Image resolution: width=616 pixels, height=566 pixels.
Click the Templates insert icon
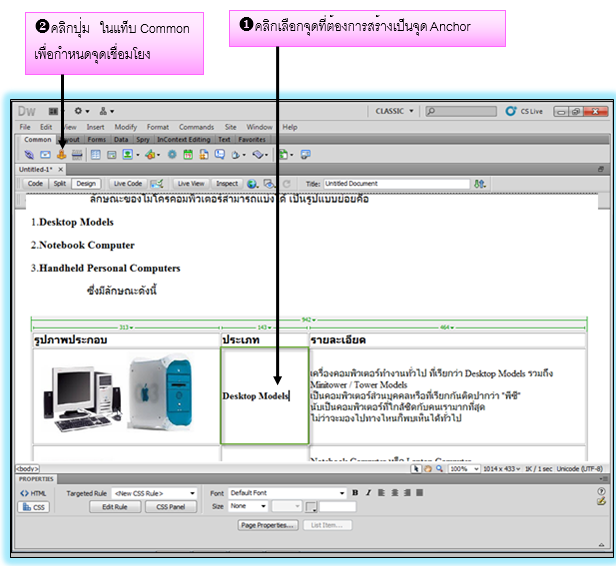tap(284, 155)
